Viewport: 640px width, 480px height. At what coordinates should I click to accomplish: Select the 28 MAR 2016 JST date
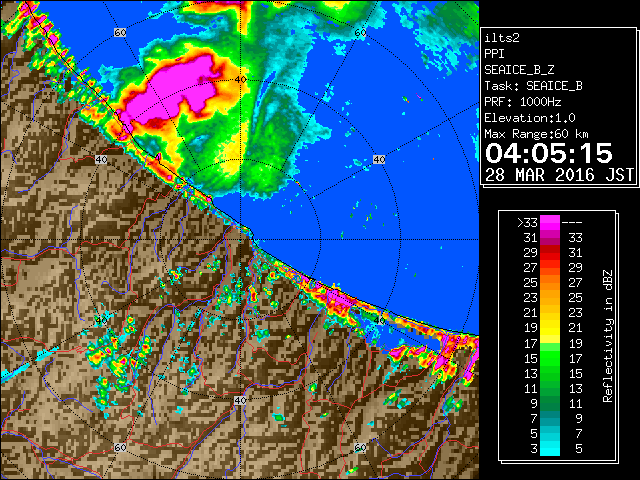pos(559,175)
